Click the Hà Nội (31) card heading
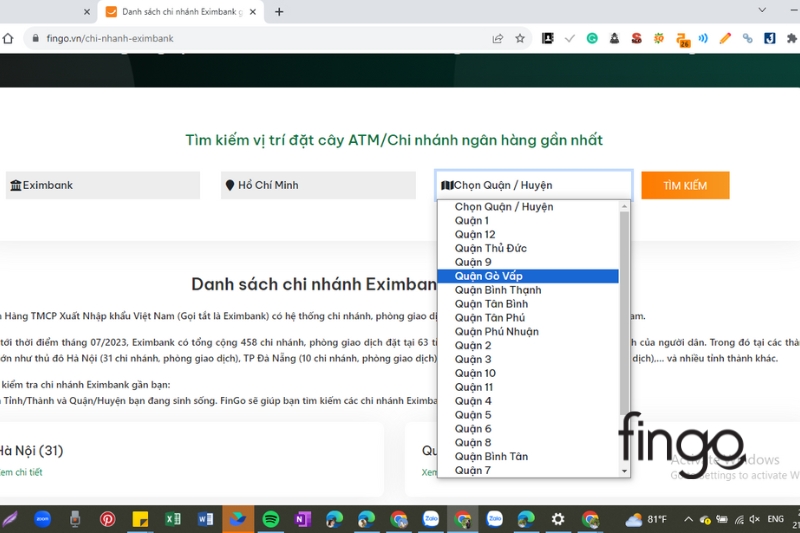The width and height of the screenshot is (800, 533). [31, 451]
